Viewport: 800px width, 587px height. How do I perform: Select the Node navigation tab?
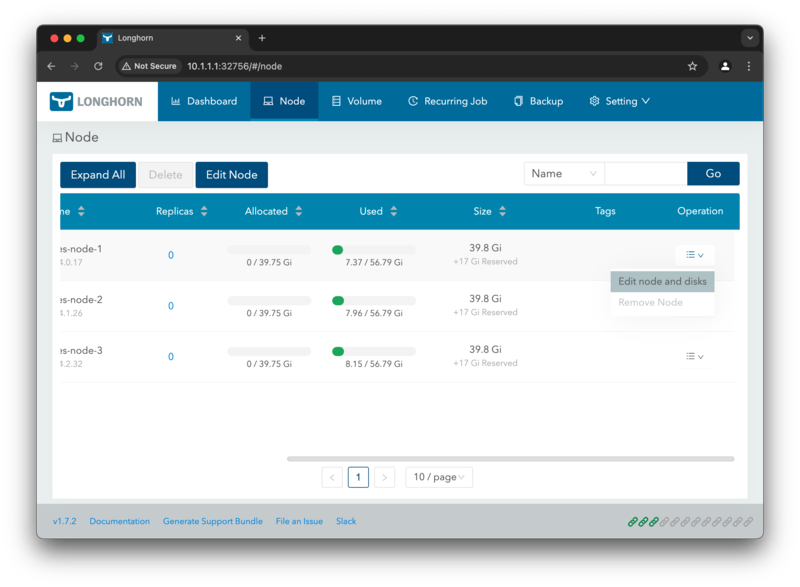point(284,101)
